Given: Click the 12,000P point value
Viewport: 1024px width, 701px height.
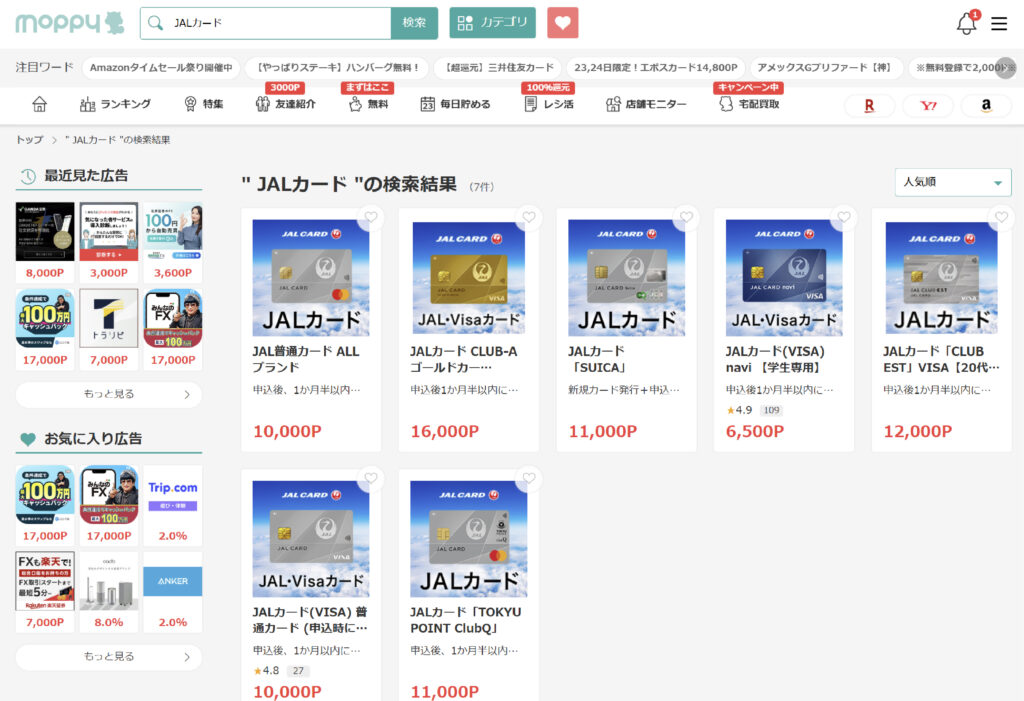Looking at the screenshot, I should [x=918, y=431].
